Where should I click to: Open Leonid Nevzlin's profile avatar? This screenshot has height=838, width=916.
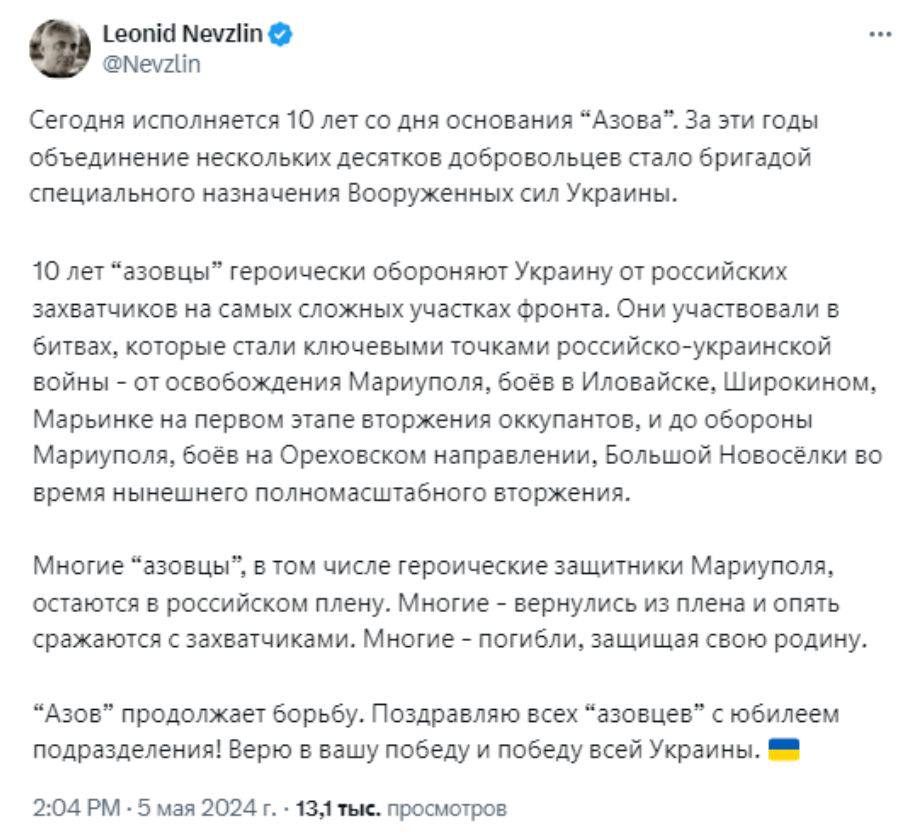pos(60,48)
